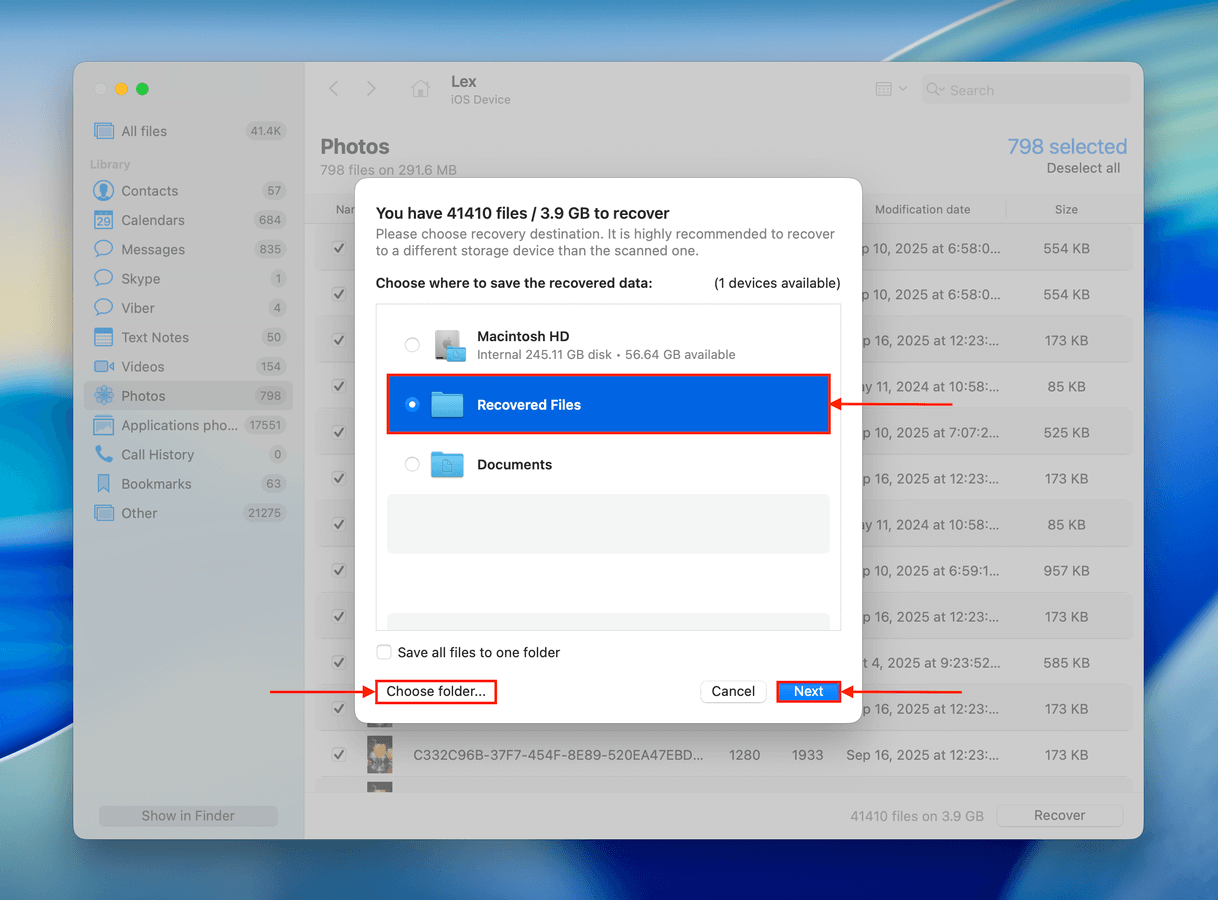Click the Text Notes icon

pos(103,337)
